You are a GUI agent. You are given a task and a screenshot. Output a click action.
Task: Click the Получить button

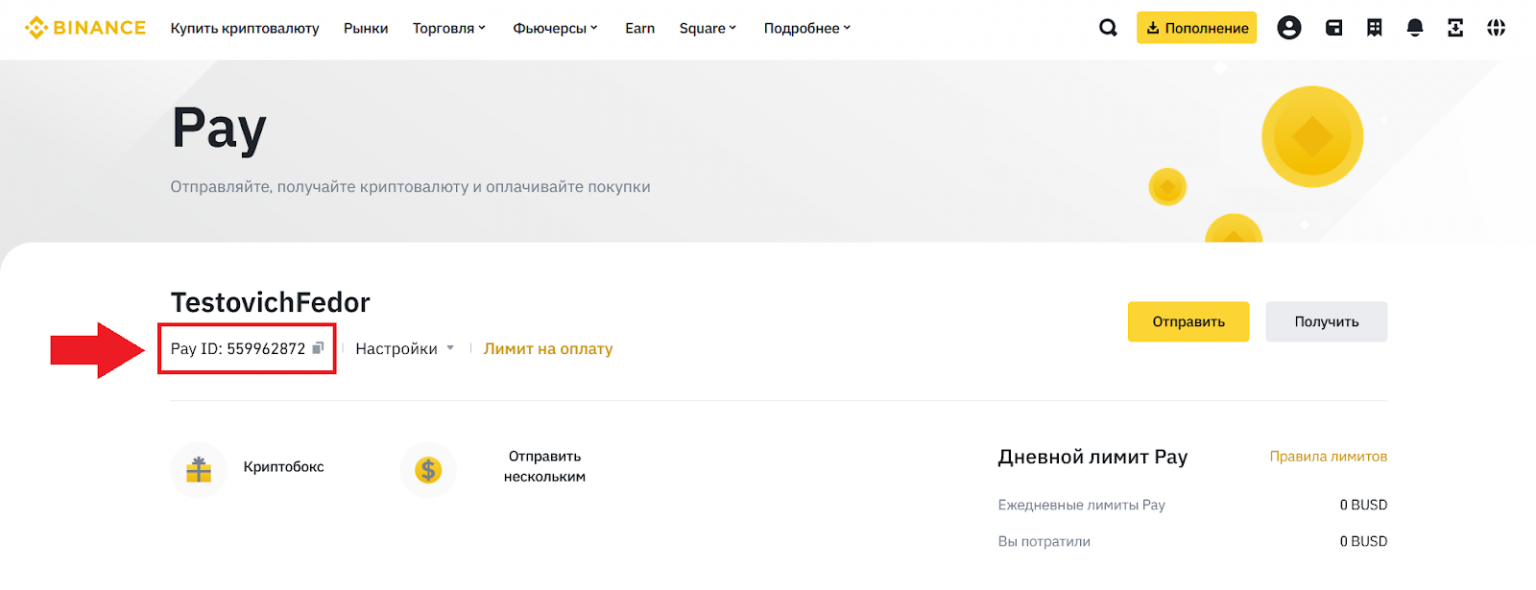[1326, 322]
